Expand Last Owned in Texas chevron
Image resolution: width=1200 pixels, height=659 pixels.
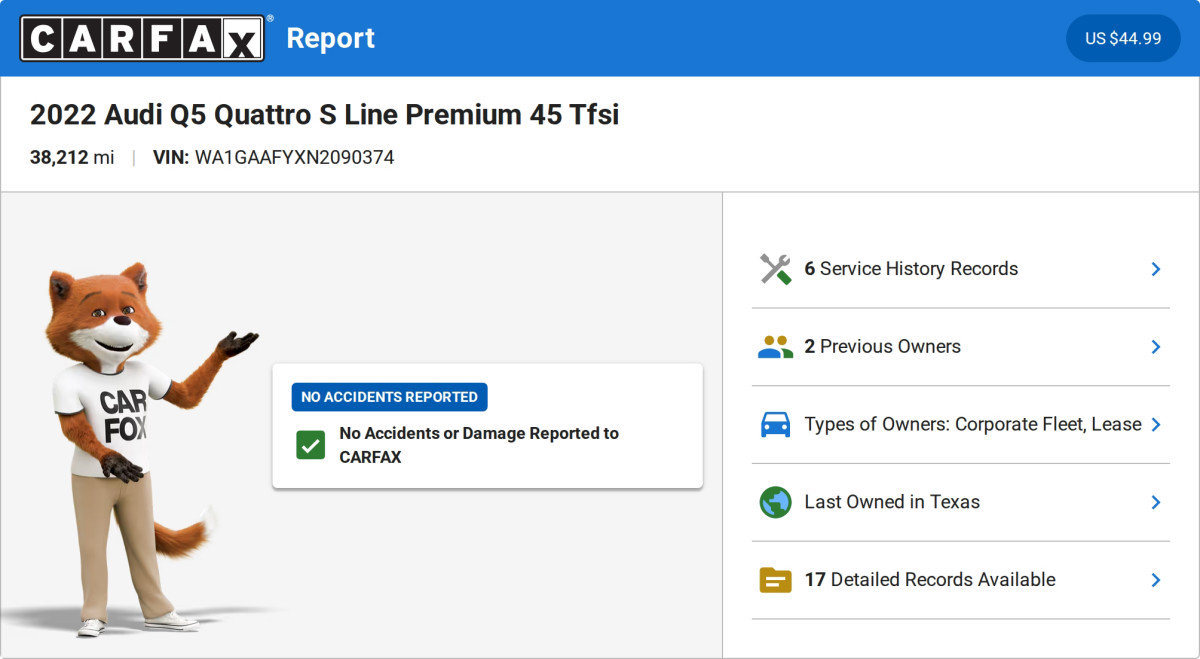[x=1155, y=502]
